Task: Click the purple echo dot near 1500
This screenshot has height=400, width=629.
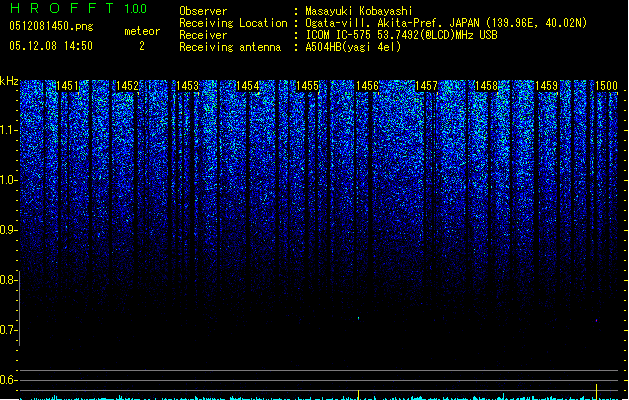Action: coord(597,321)
